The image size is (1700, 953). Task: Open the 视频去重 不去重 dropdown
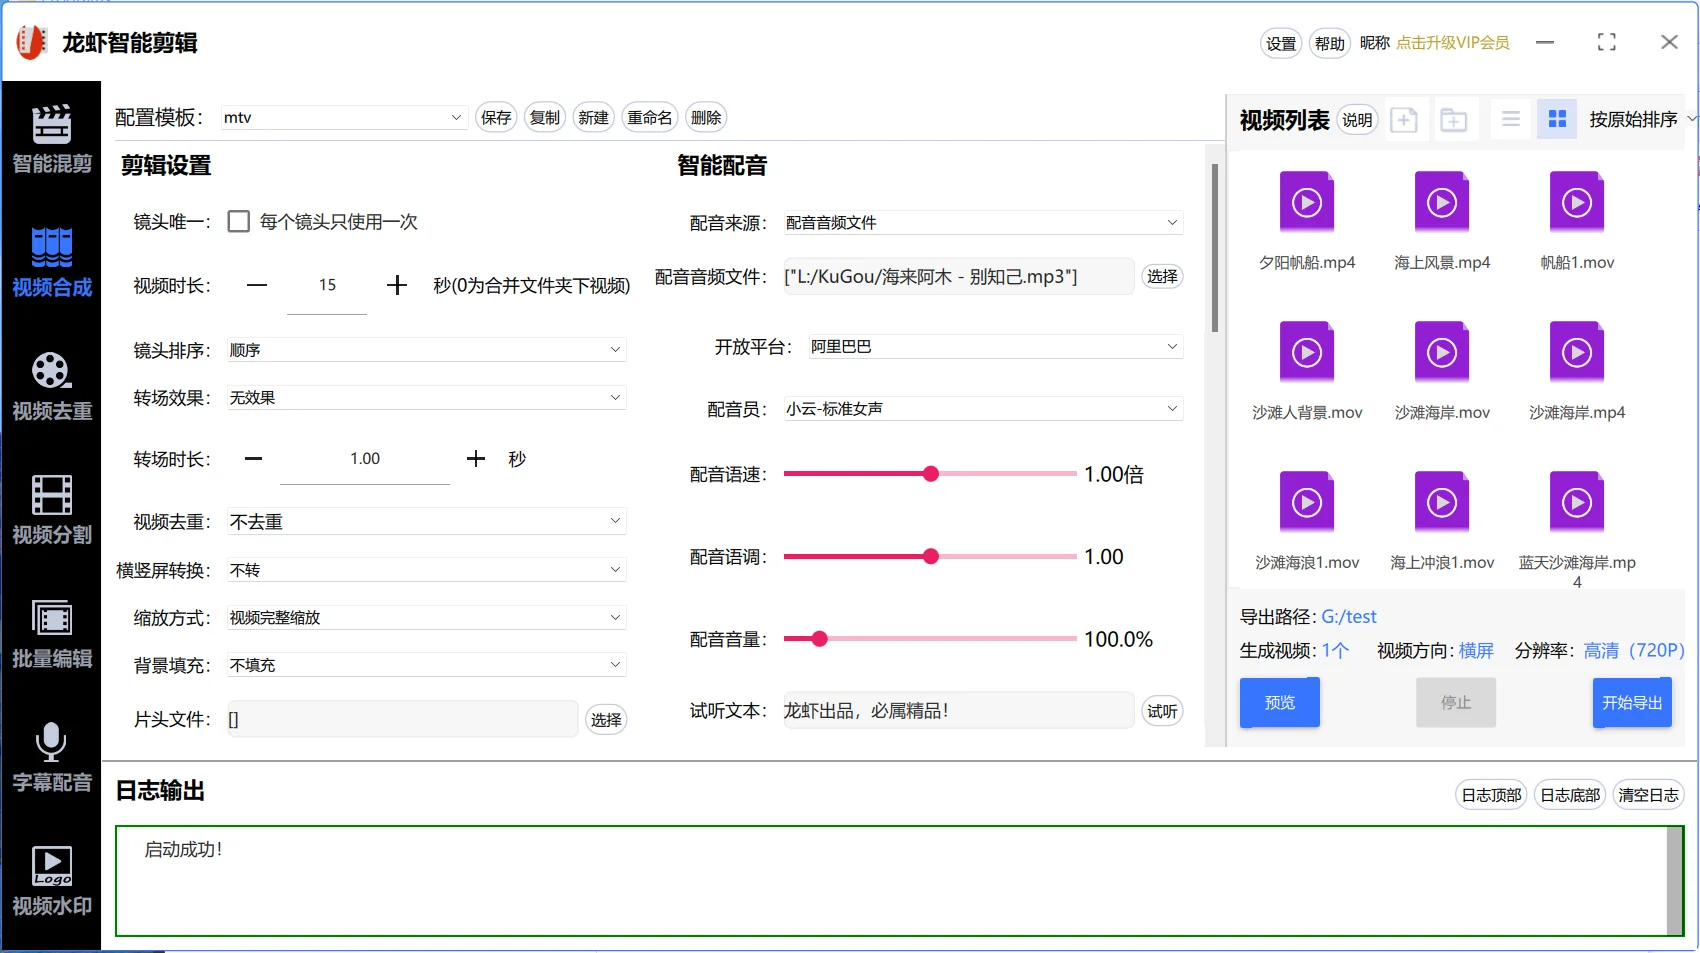426,521
